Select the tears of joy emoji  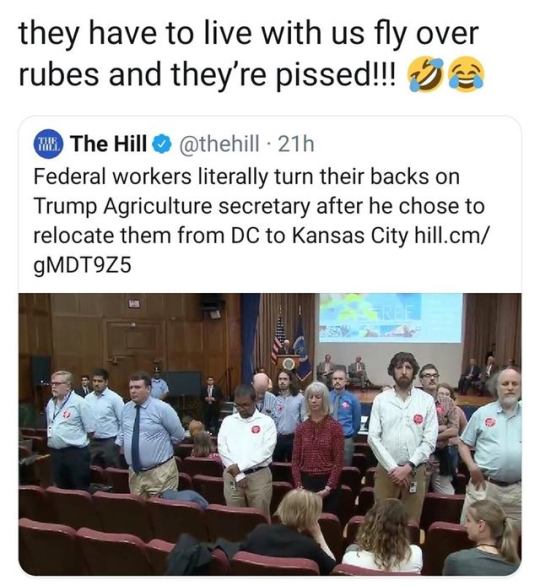(x=466, y=75)
